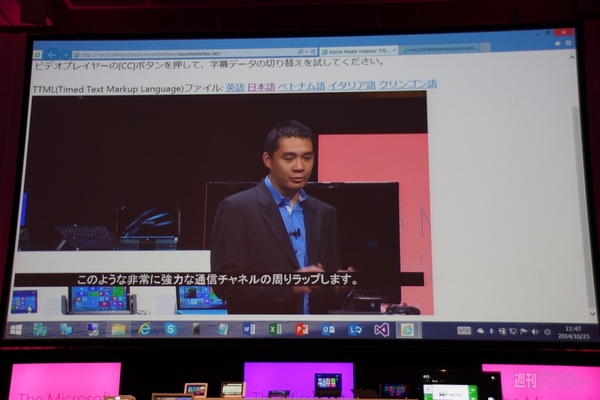Click the page scroll-down arrow
This screenshot has width=600, height=400.
[x=592, y=313]
